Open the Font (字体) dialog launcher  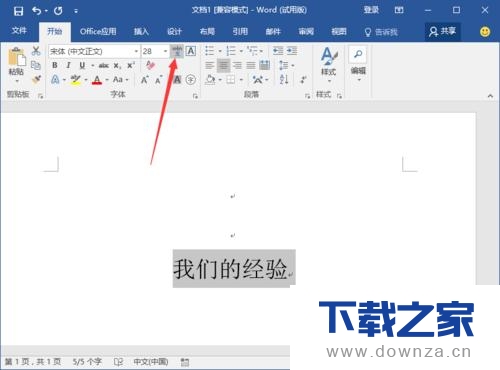[195, 96]
